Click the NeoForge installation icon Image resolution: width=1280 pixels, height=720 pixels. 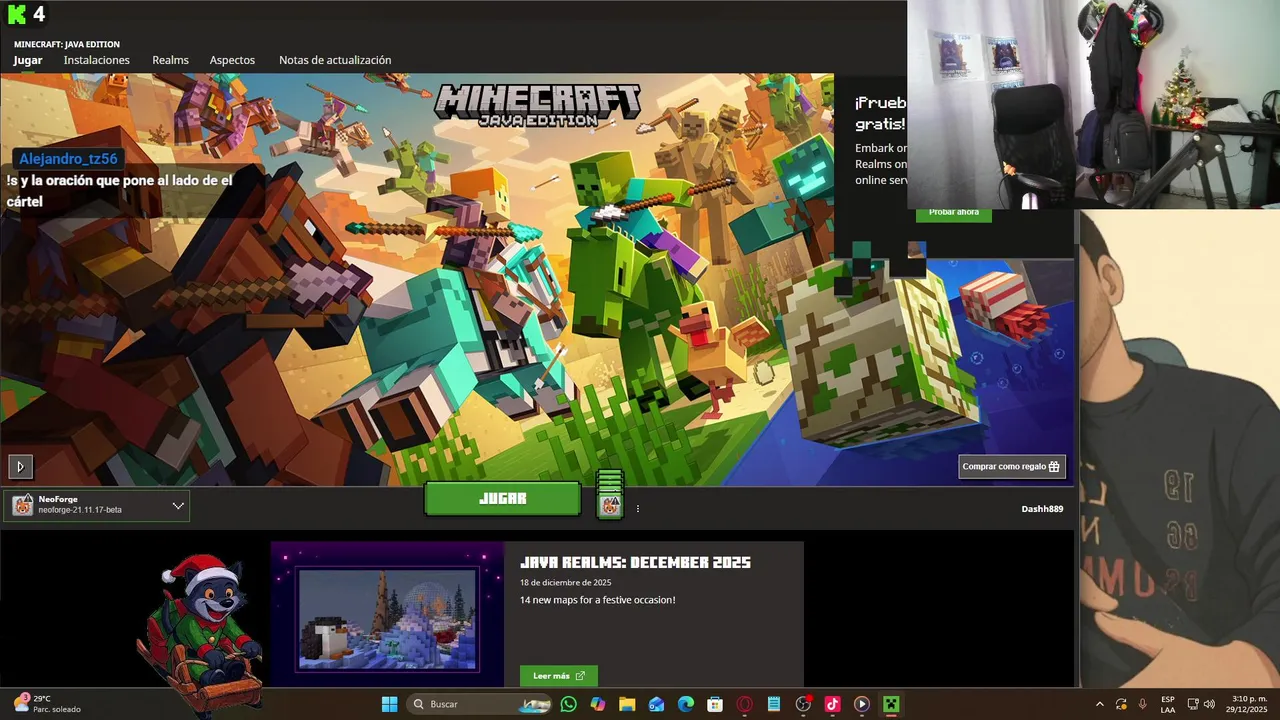coord(22,506)
